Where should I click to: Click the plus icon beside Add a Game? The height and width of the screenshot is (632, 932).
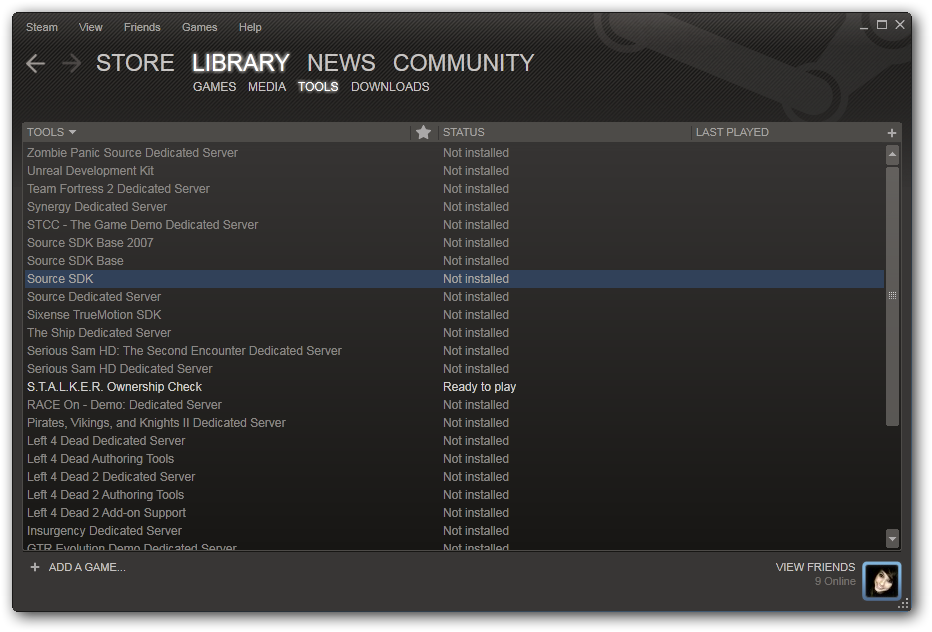(35, 567)
